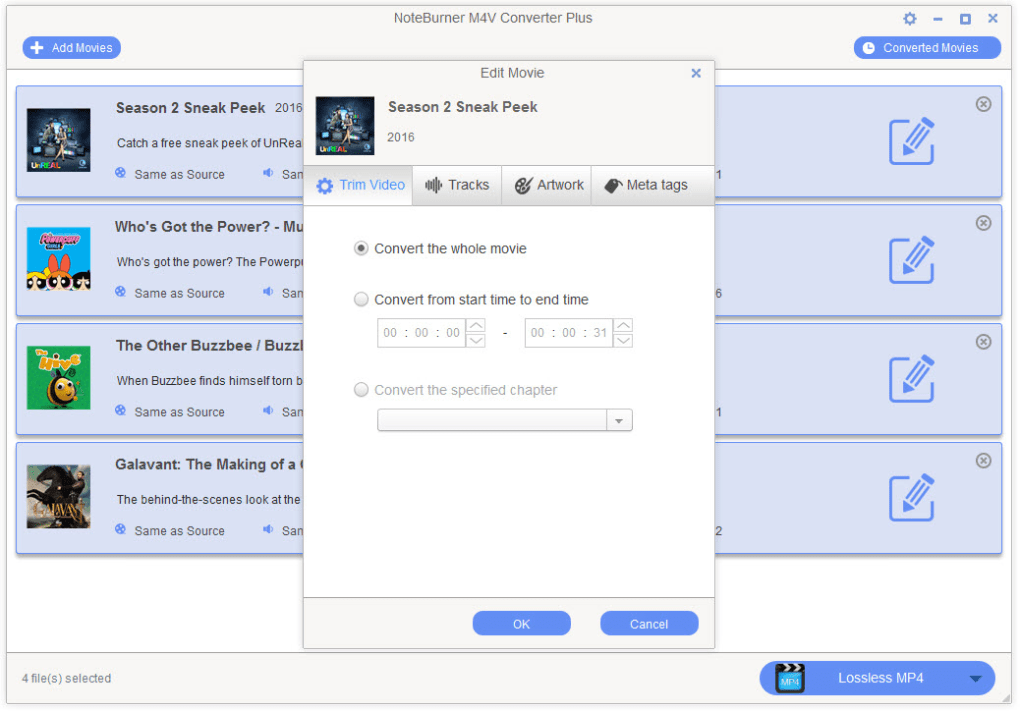This screenshot has width=1020, height=712.
Task: Edit The Other Buzzbee movie
Action: (x=911, y=379)
